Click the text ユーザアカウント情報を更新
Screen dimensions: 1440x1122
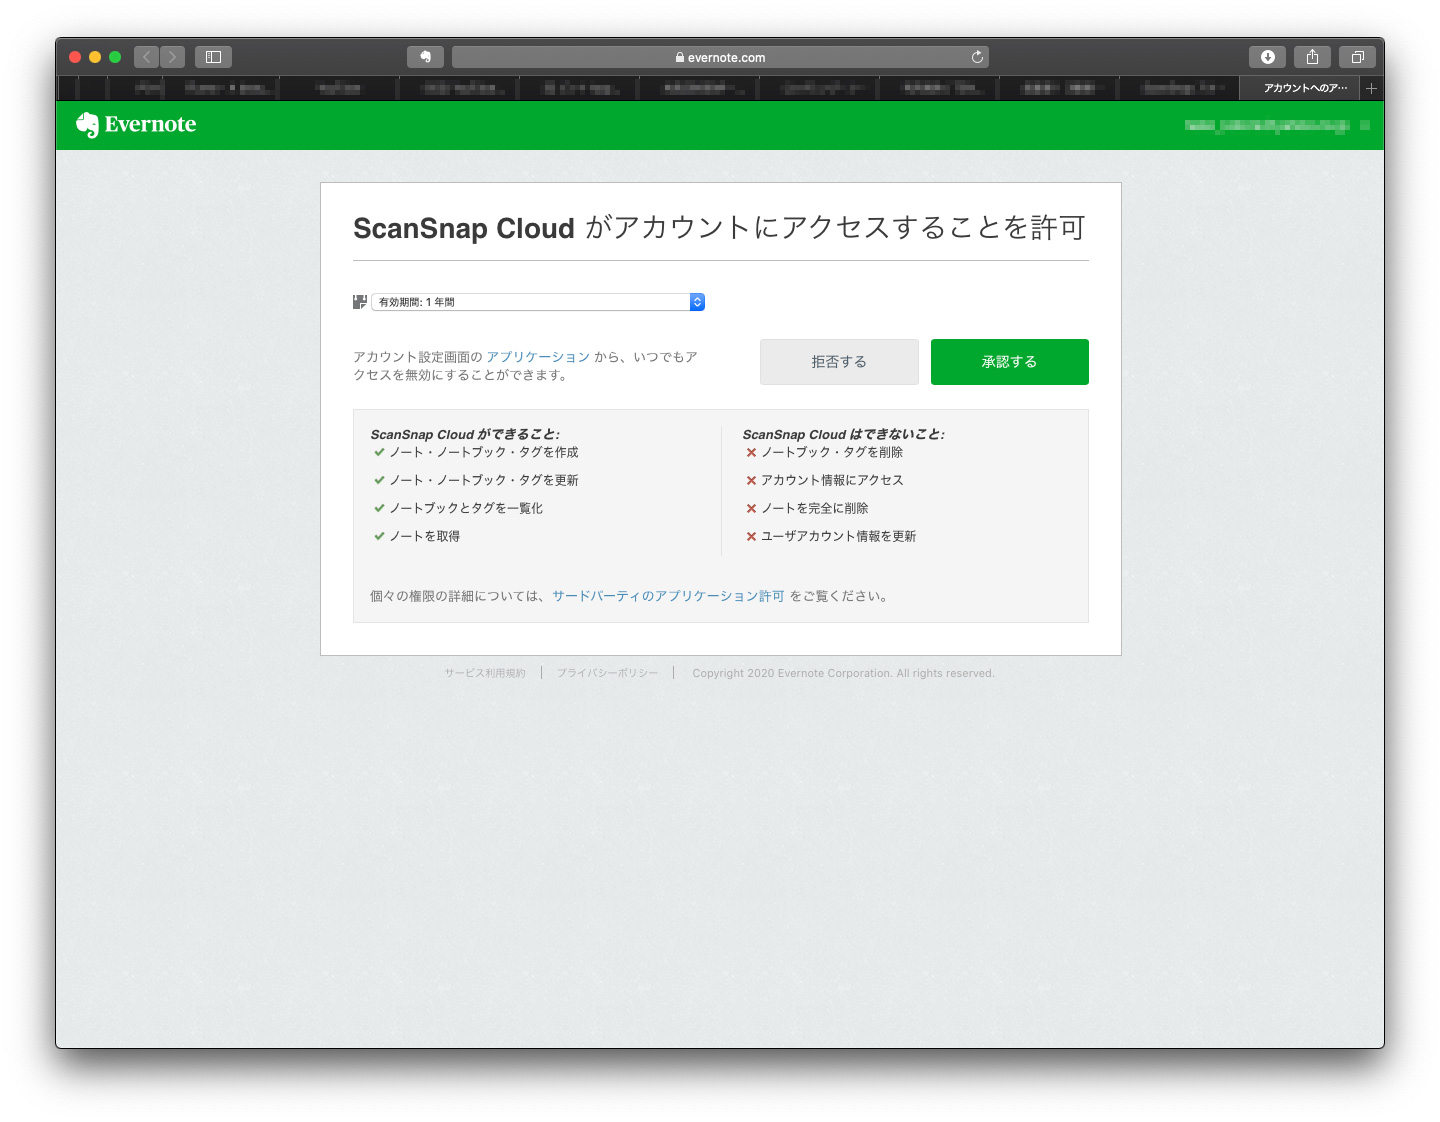[x=839, y=536]
